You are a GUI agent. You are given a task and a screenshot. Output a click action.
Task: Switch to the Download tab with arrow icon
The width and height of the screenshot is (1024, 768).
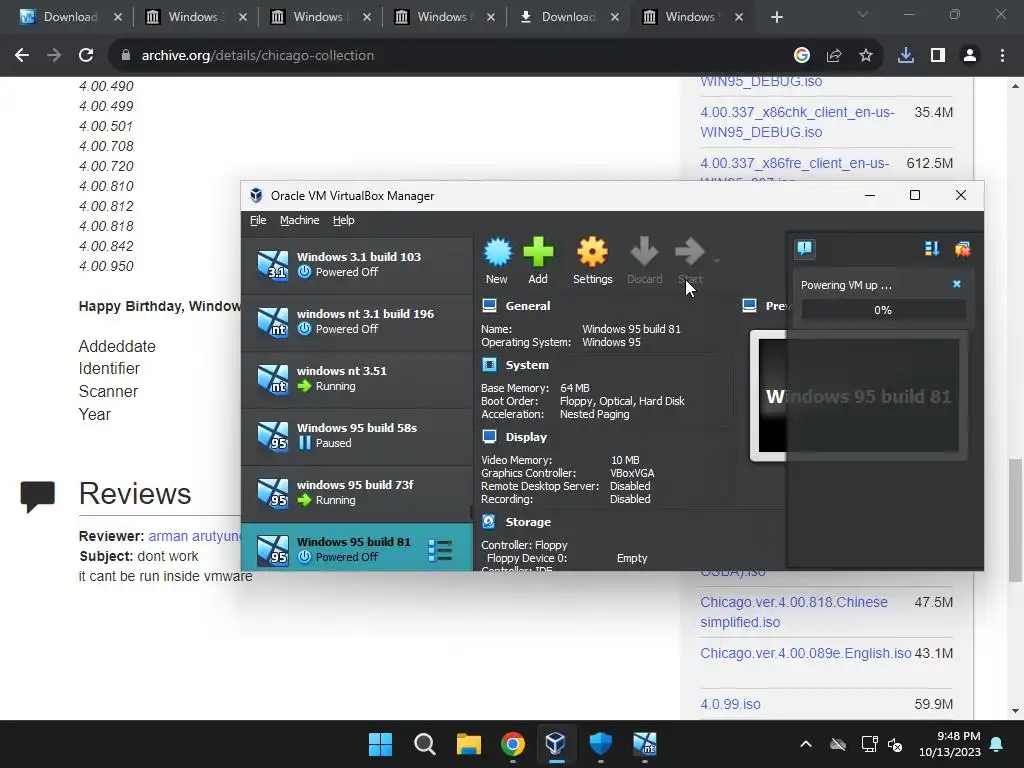[x=568, y=17]
